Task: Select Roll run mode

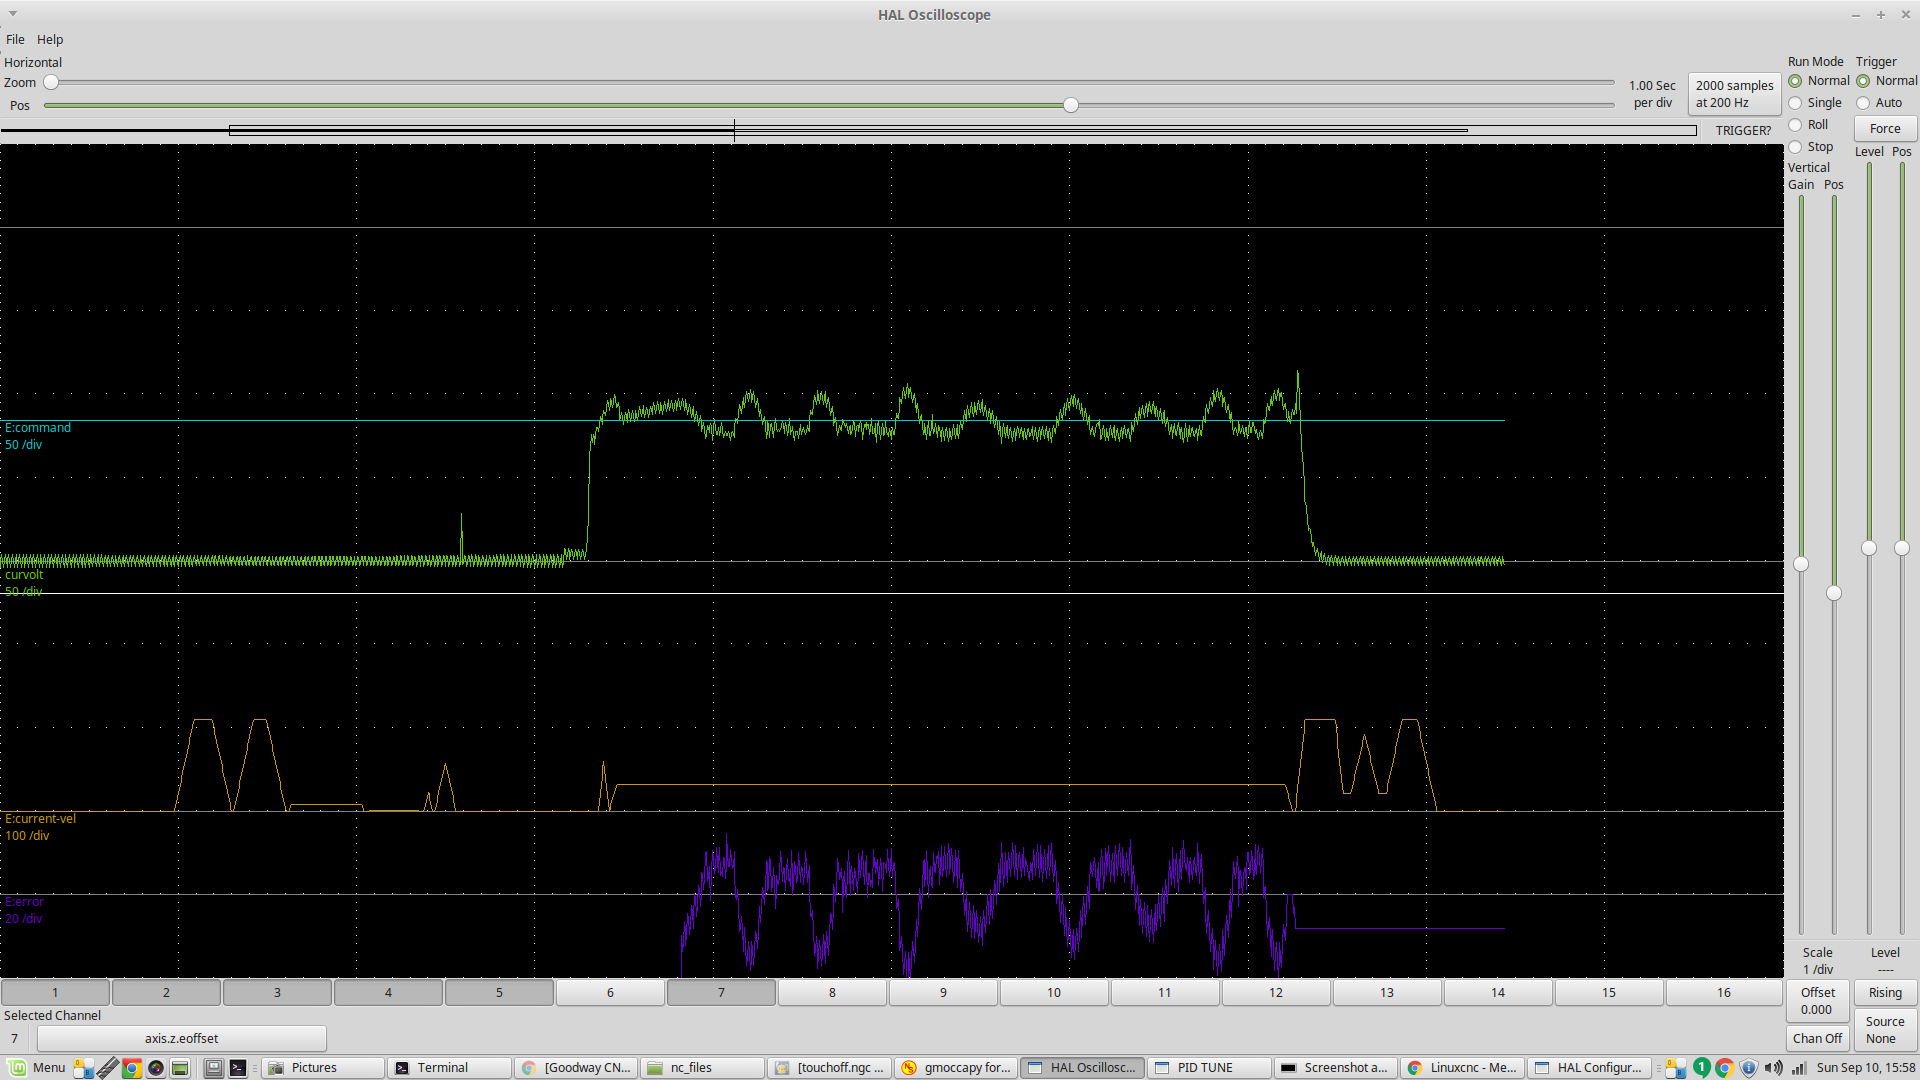Action: 1808,125
